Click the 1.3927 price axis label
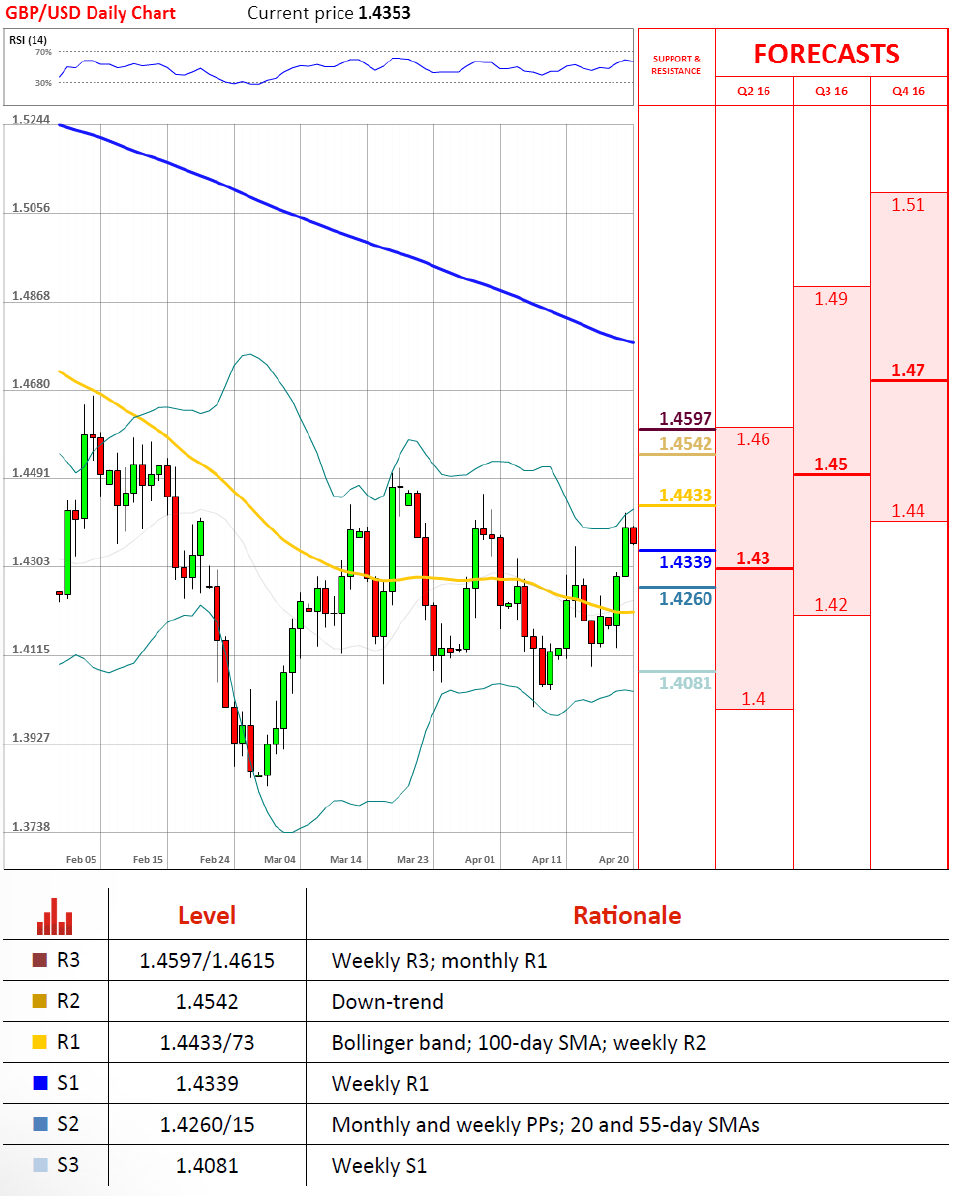 tap(31, 738)
